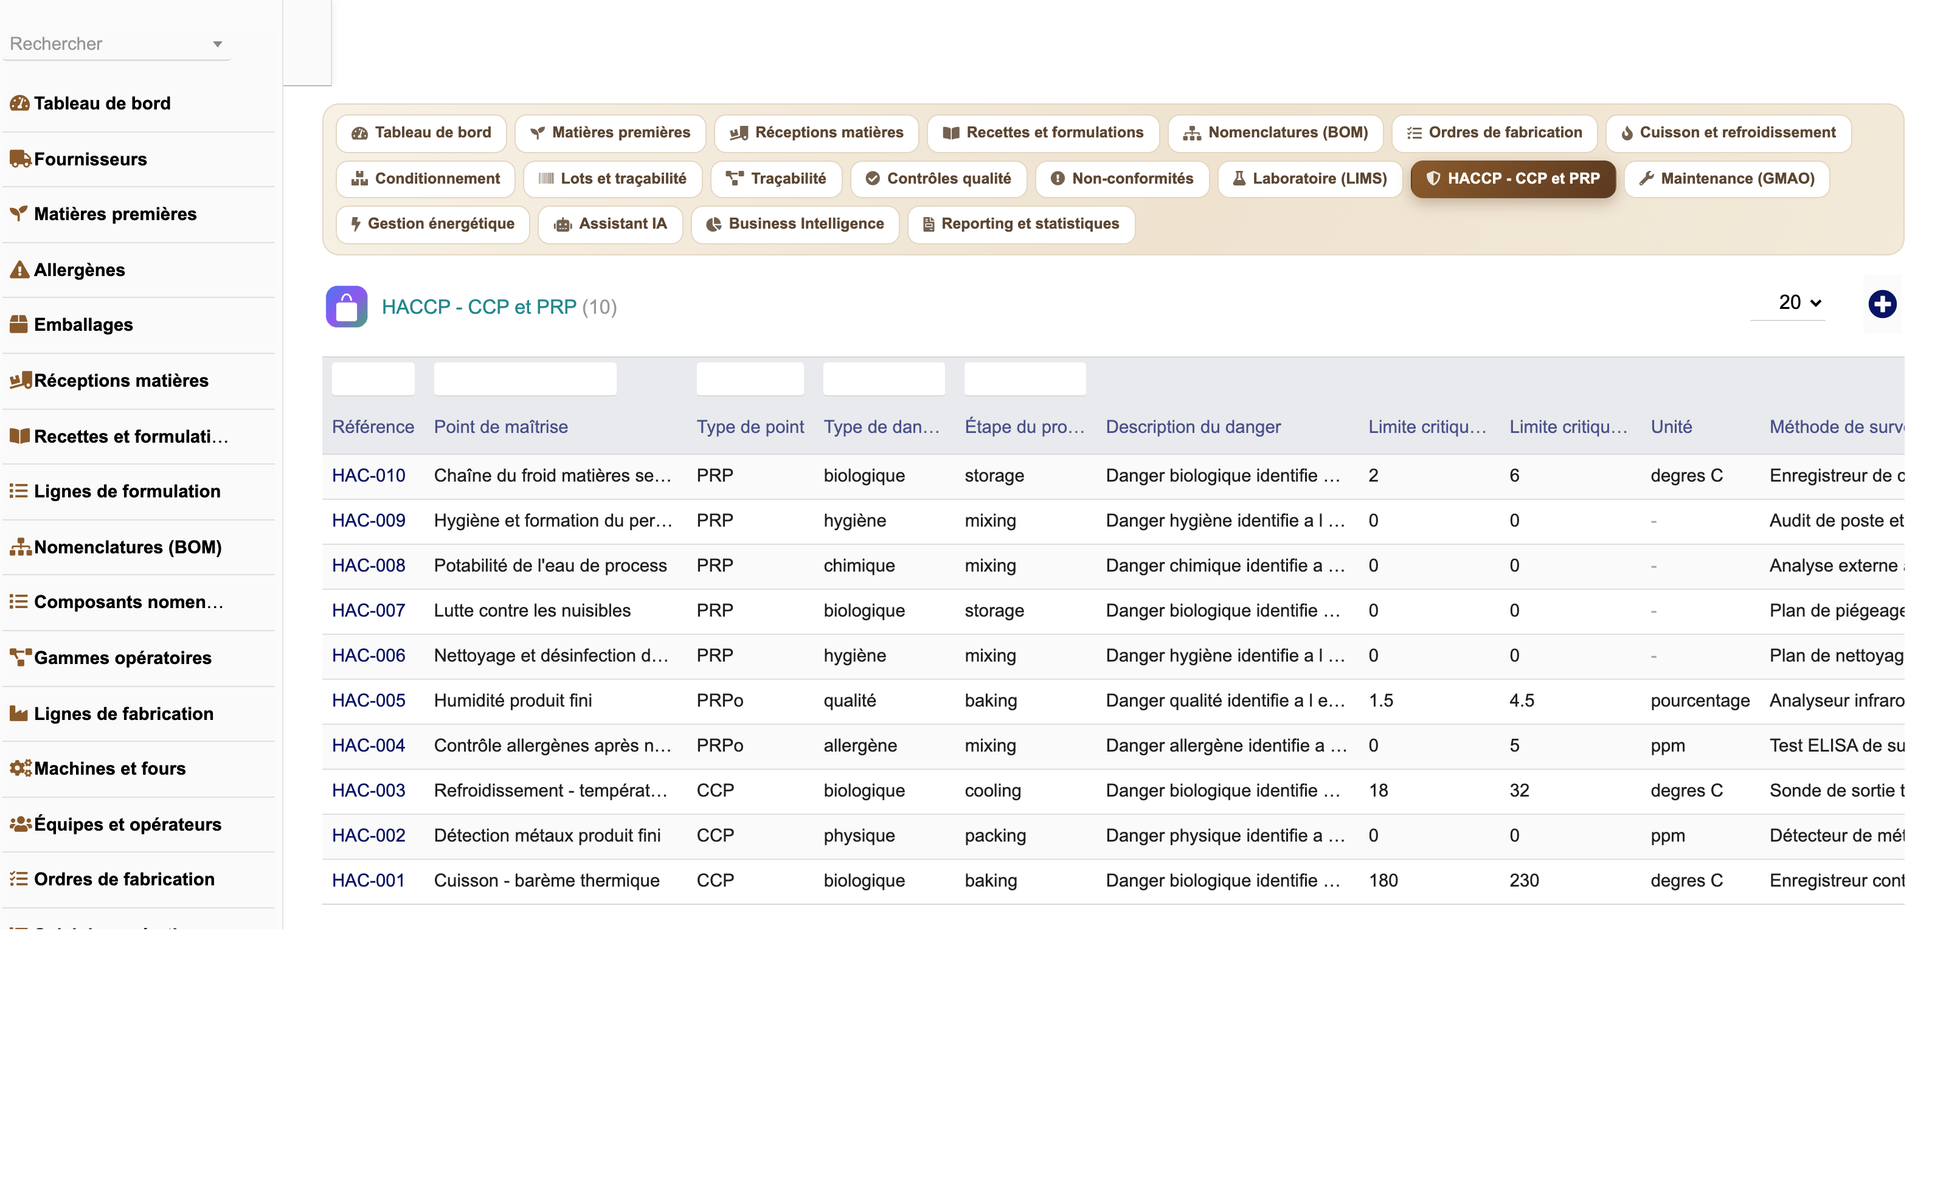Sort by the Point de maîtrise column header
This screenshot has height=1204, width=1946.
click(501, 427)
